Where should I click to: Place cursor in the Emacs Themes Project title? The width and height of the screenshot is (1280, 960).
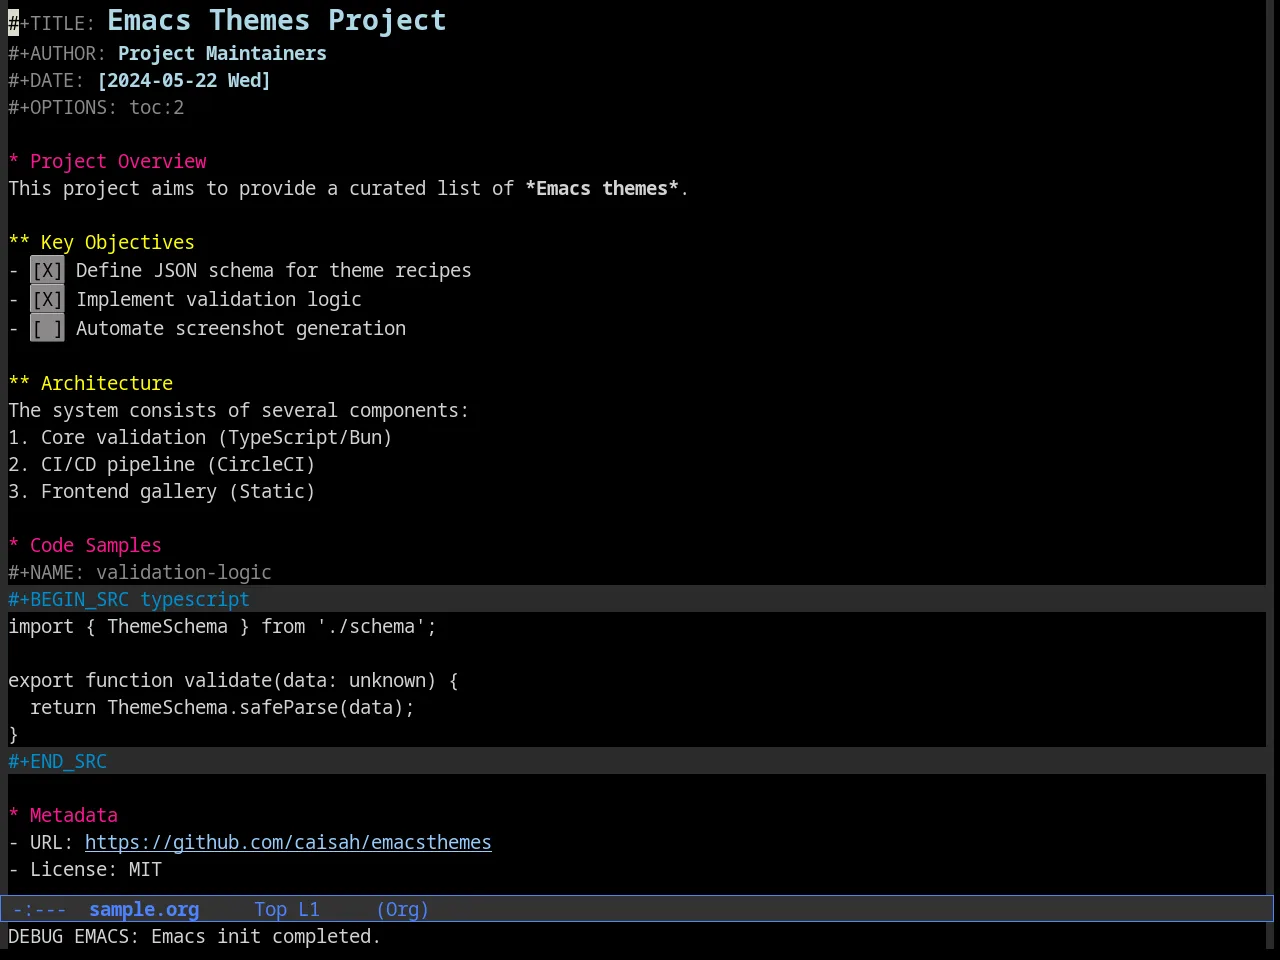click(277, 20)
